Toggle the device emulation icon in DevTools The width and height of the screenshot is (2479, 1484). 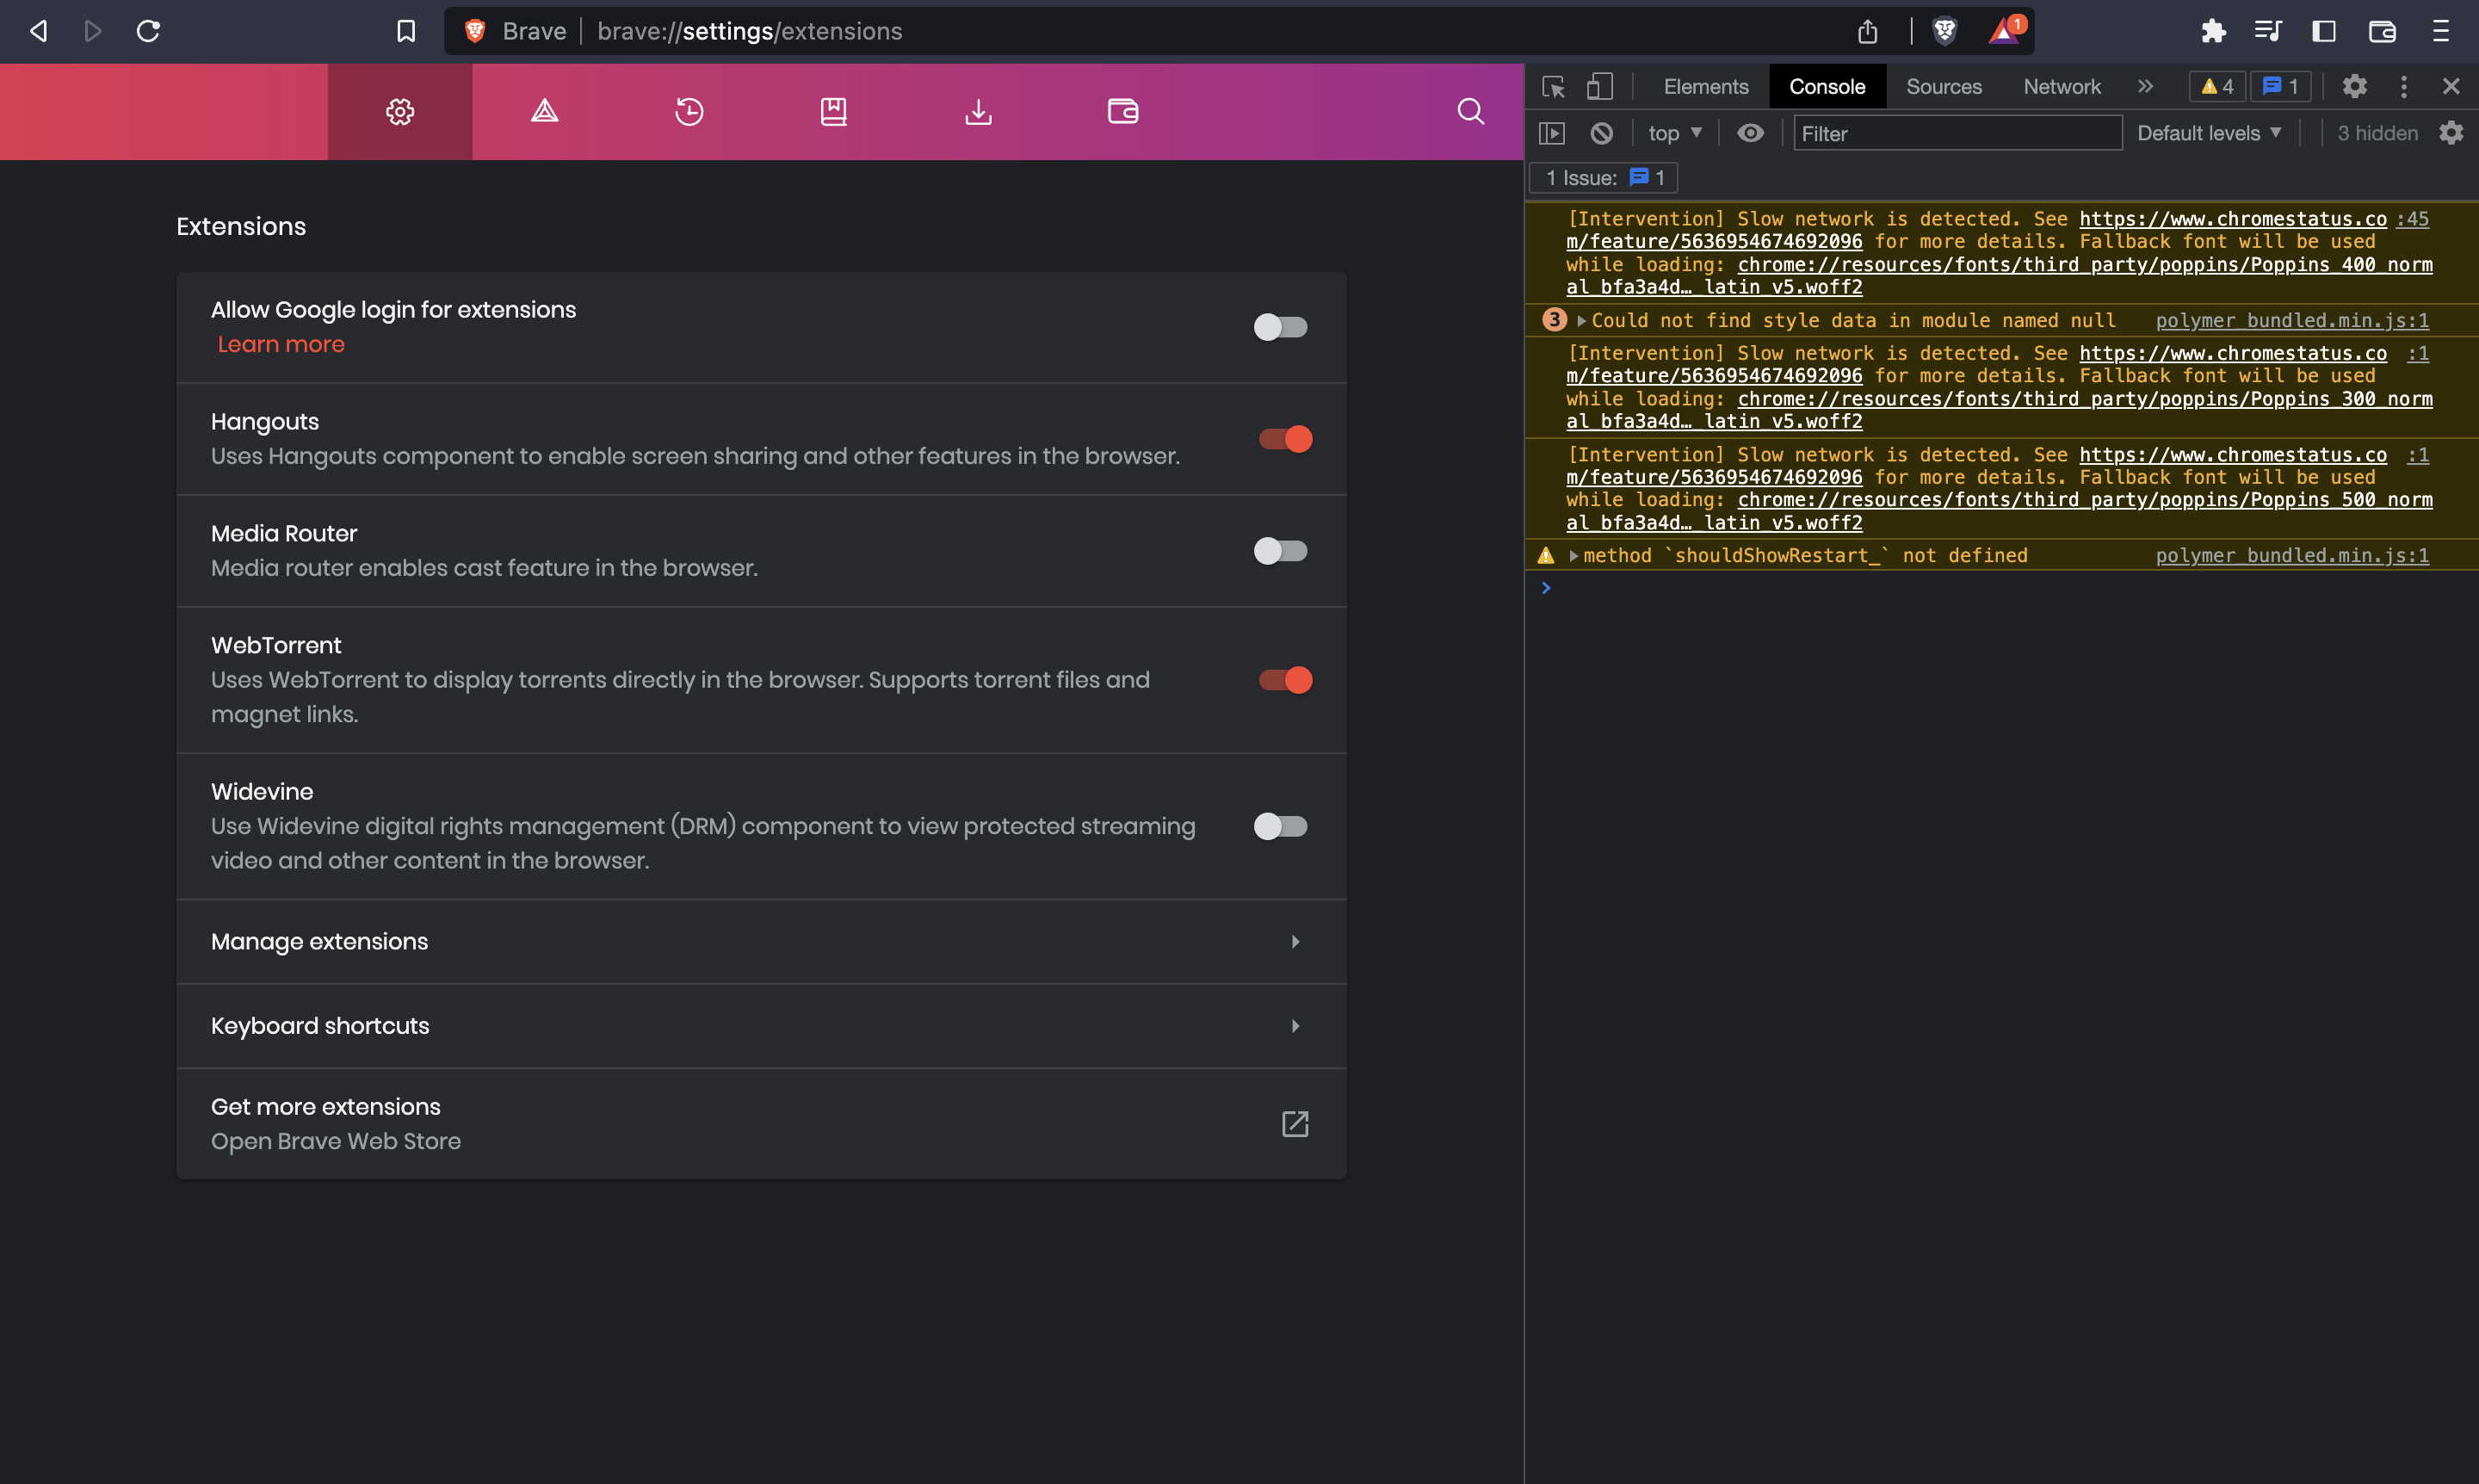tap(1600, 87)
